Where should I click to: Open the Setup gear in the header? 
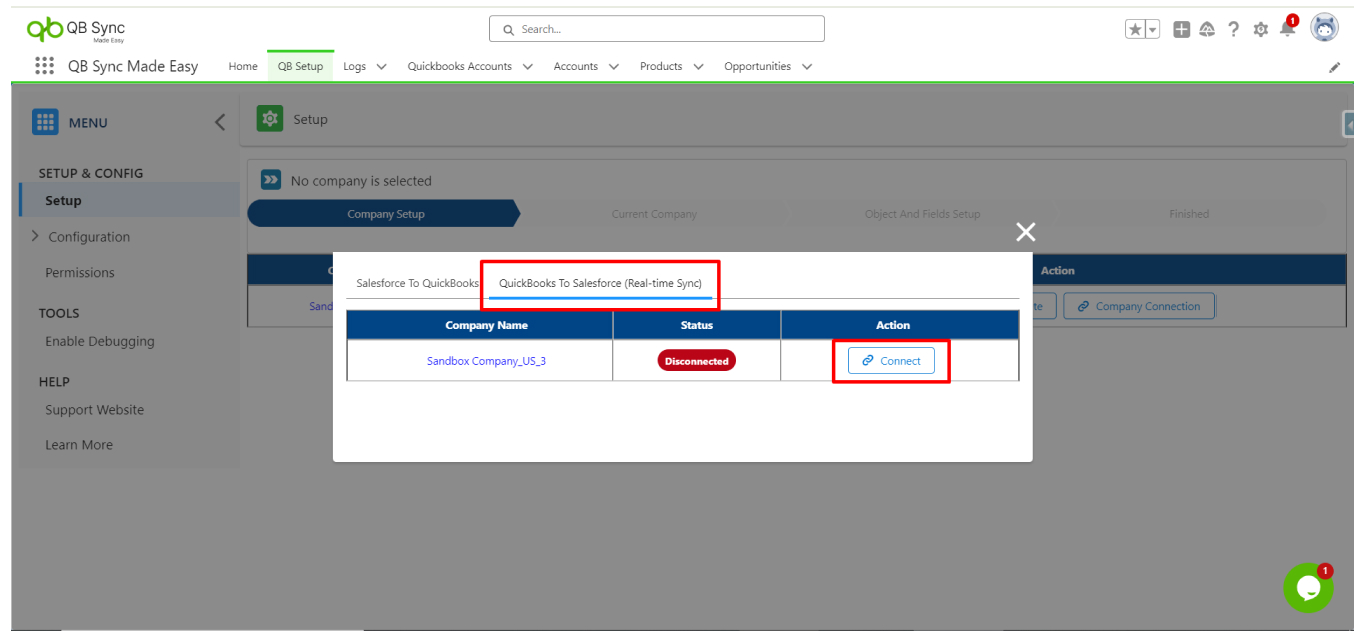click(1260, 30)
